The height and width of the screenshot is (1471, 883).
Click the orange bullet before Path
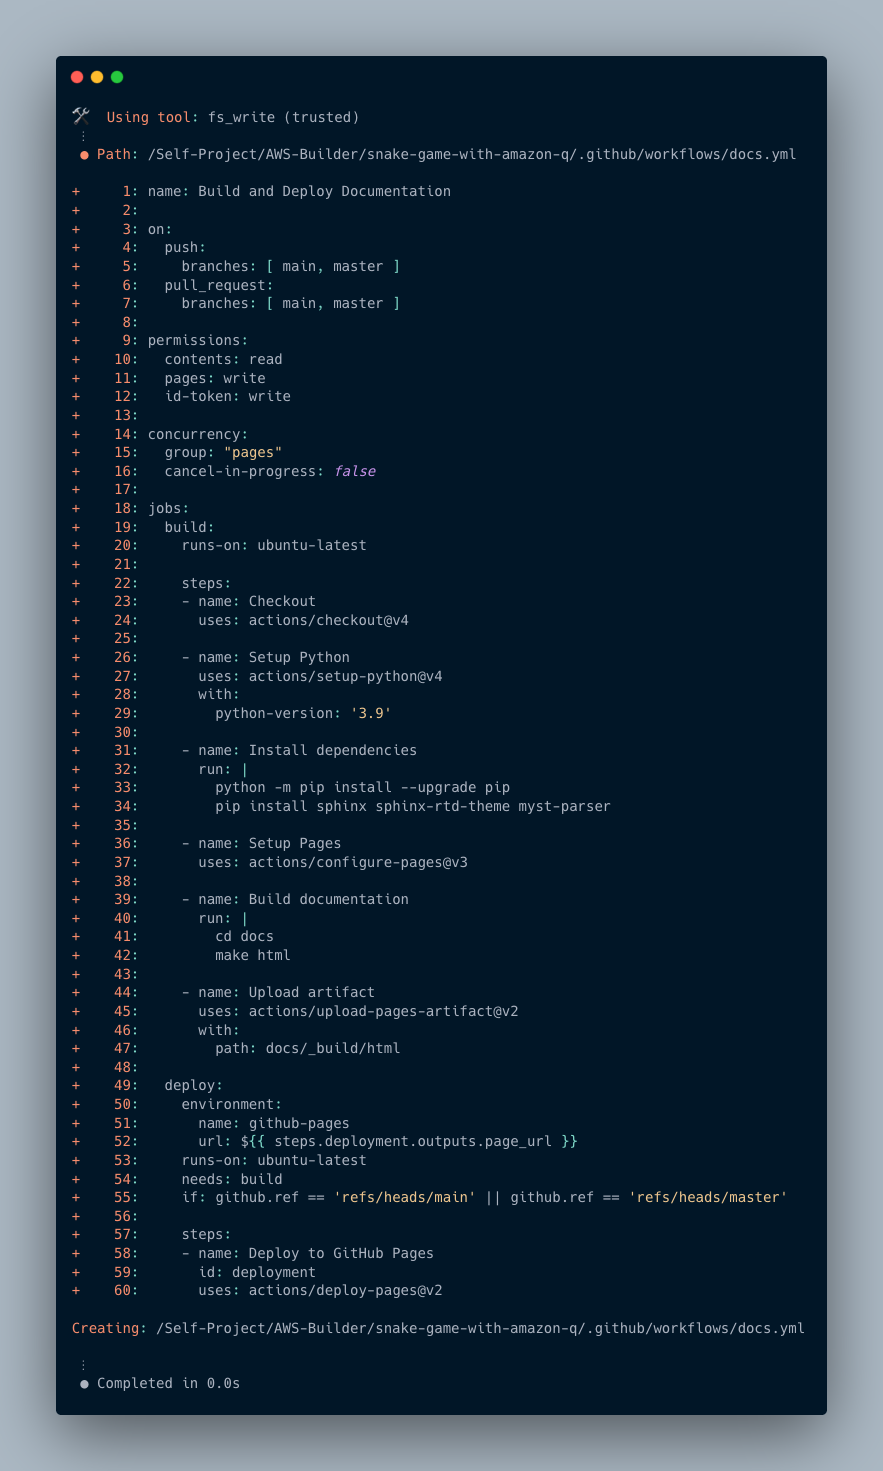click(84, 155)
